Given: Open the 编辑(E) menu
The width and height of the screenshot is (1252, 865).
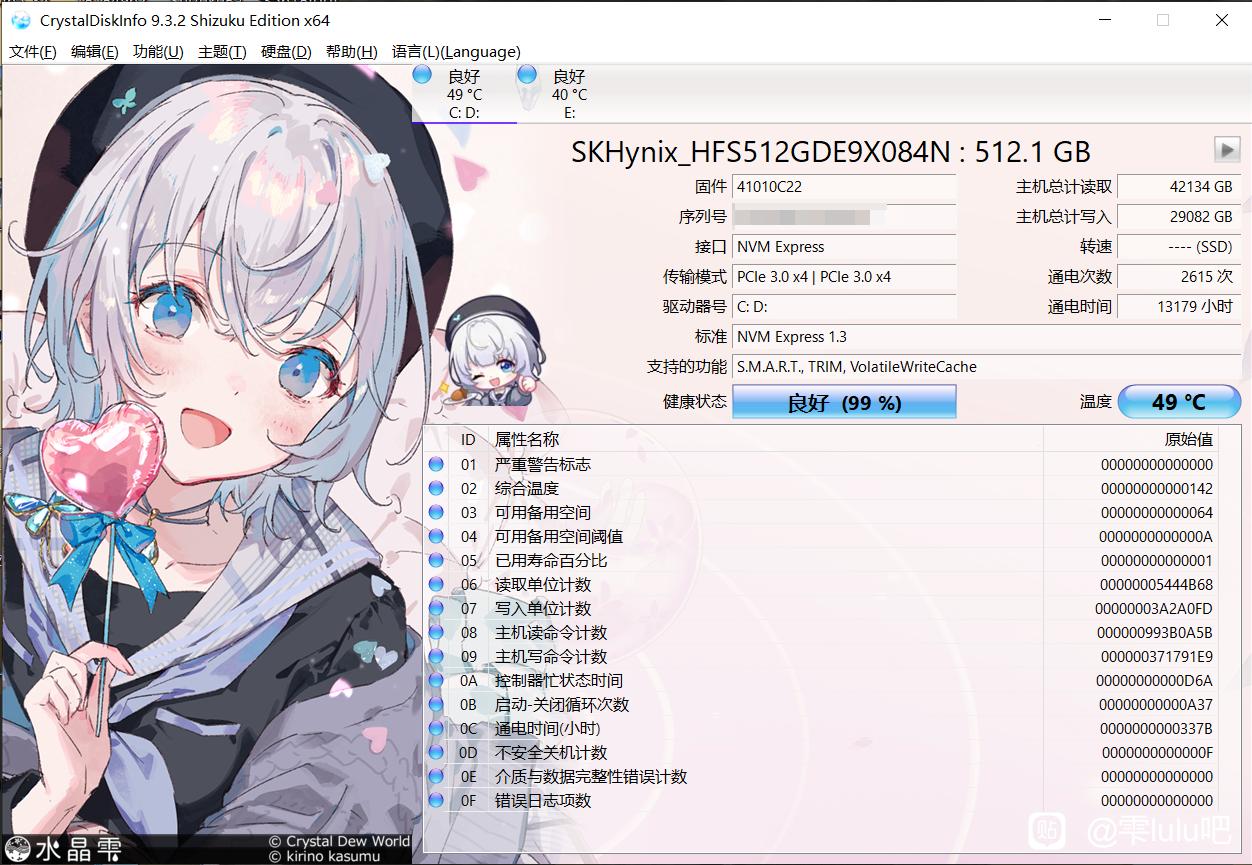Looking at the screenshot, I should (94, 52).
